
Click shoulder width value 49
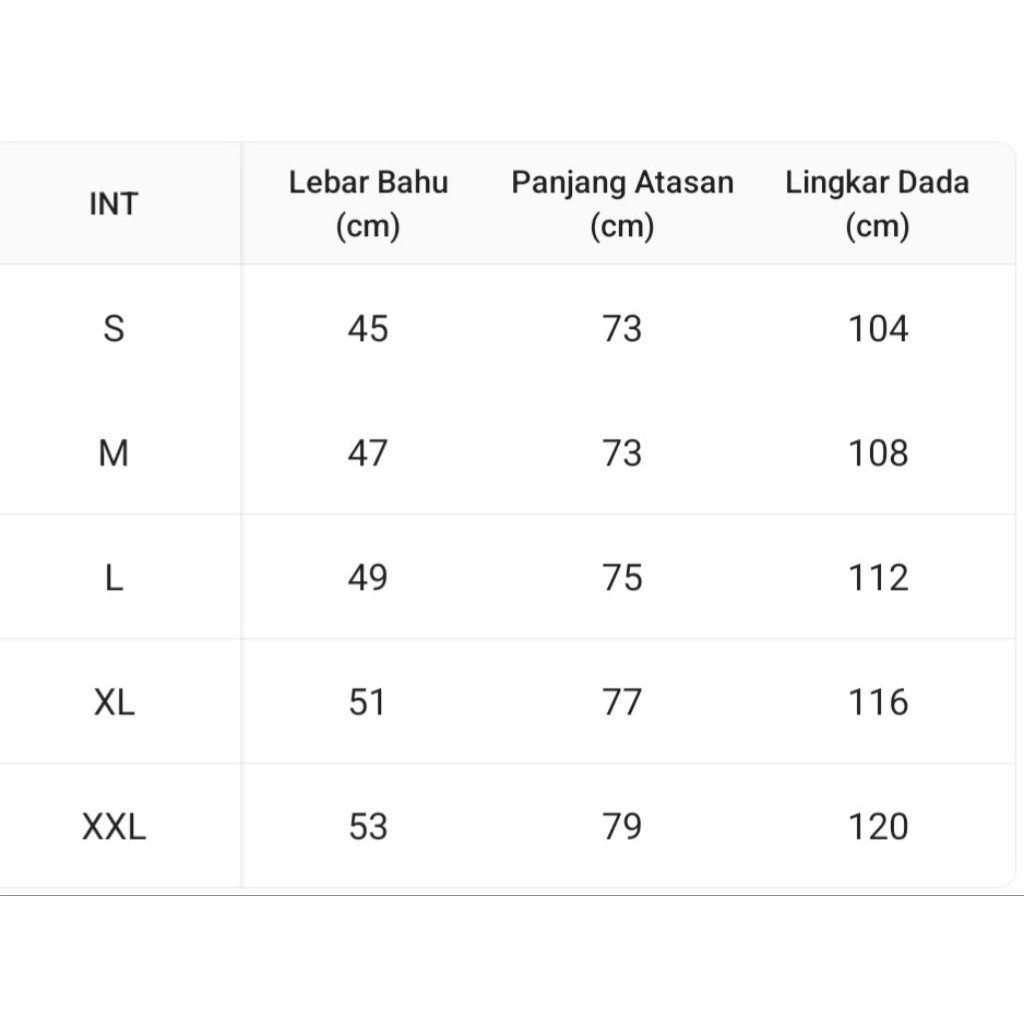coord(368,578)
